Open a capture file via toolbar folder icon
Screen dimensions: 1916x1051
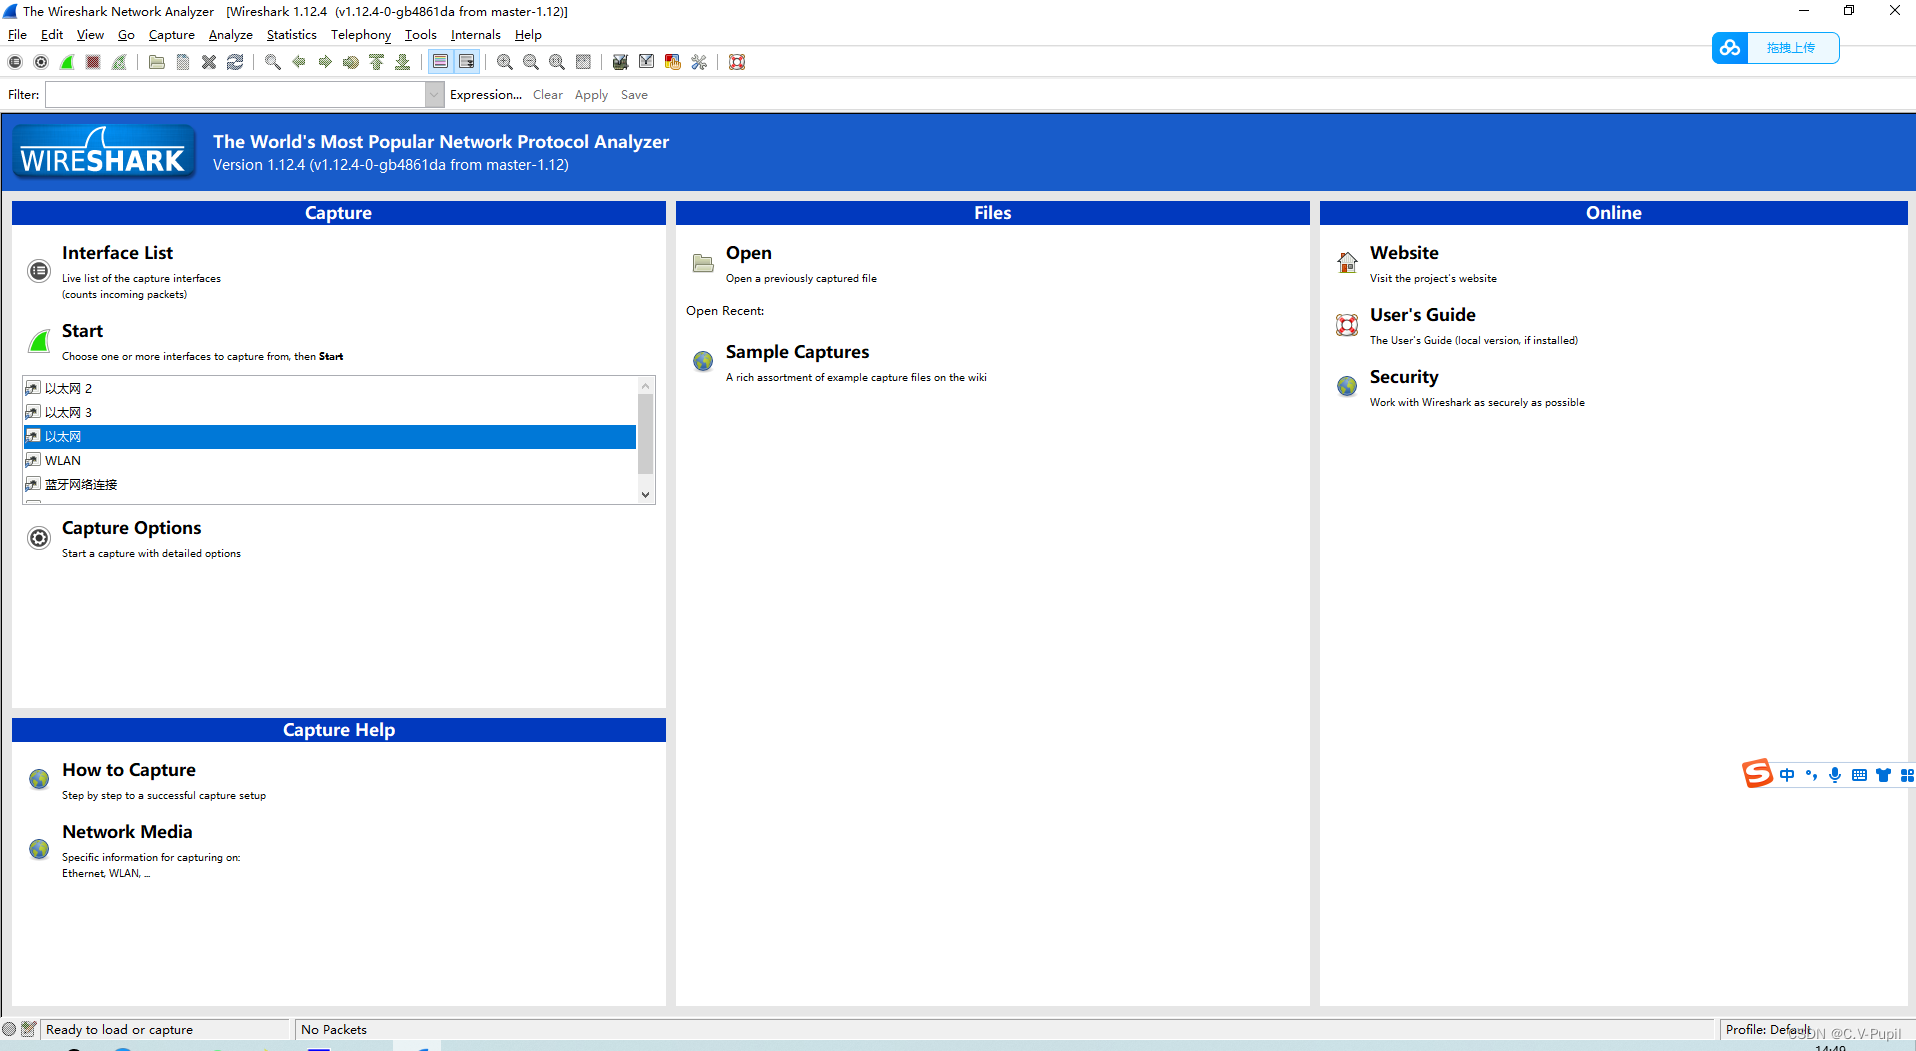(x=157, y=62)
